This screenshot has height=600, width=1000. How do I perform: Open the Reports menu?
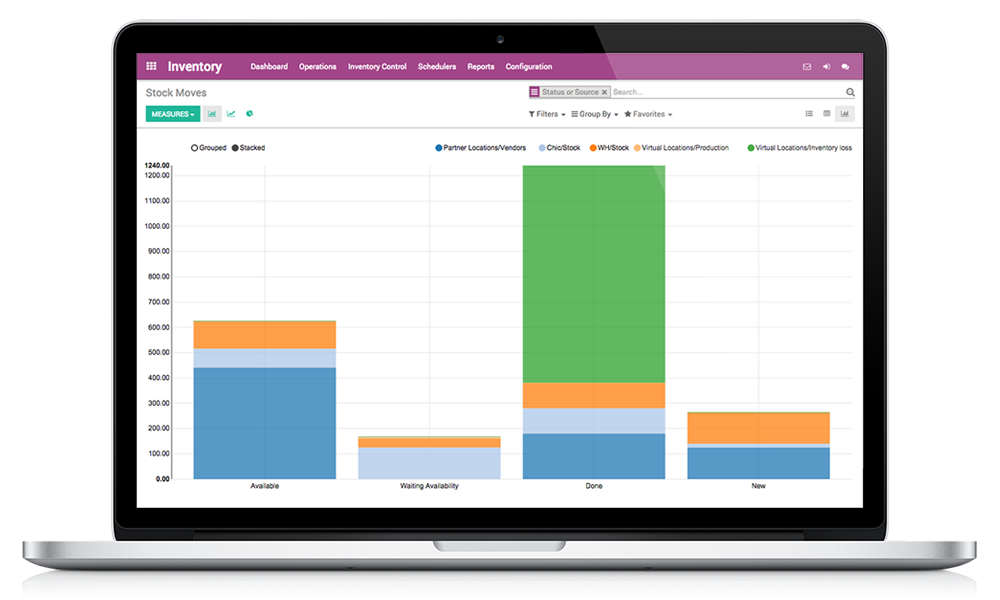(481, 66)
